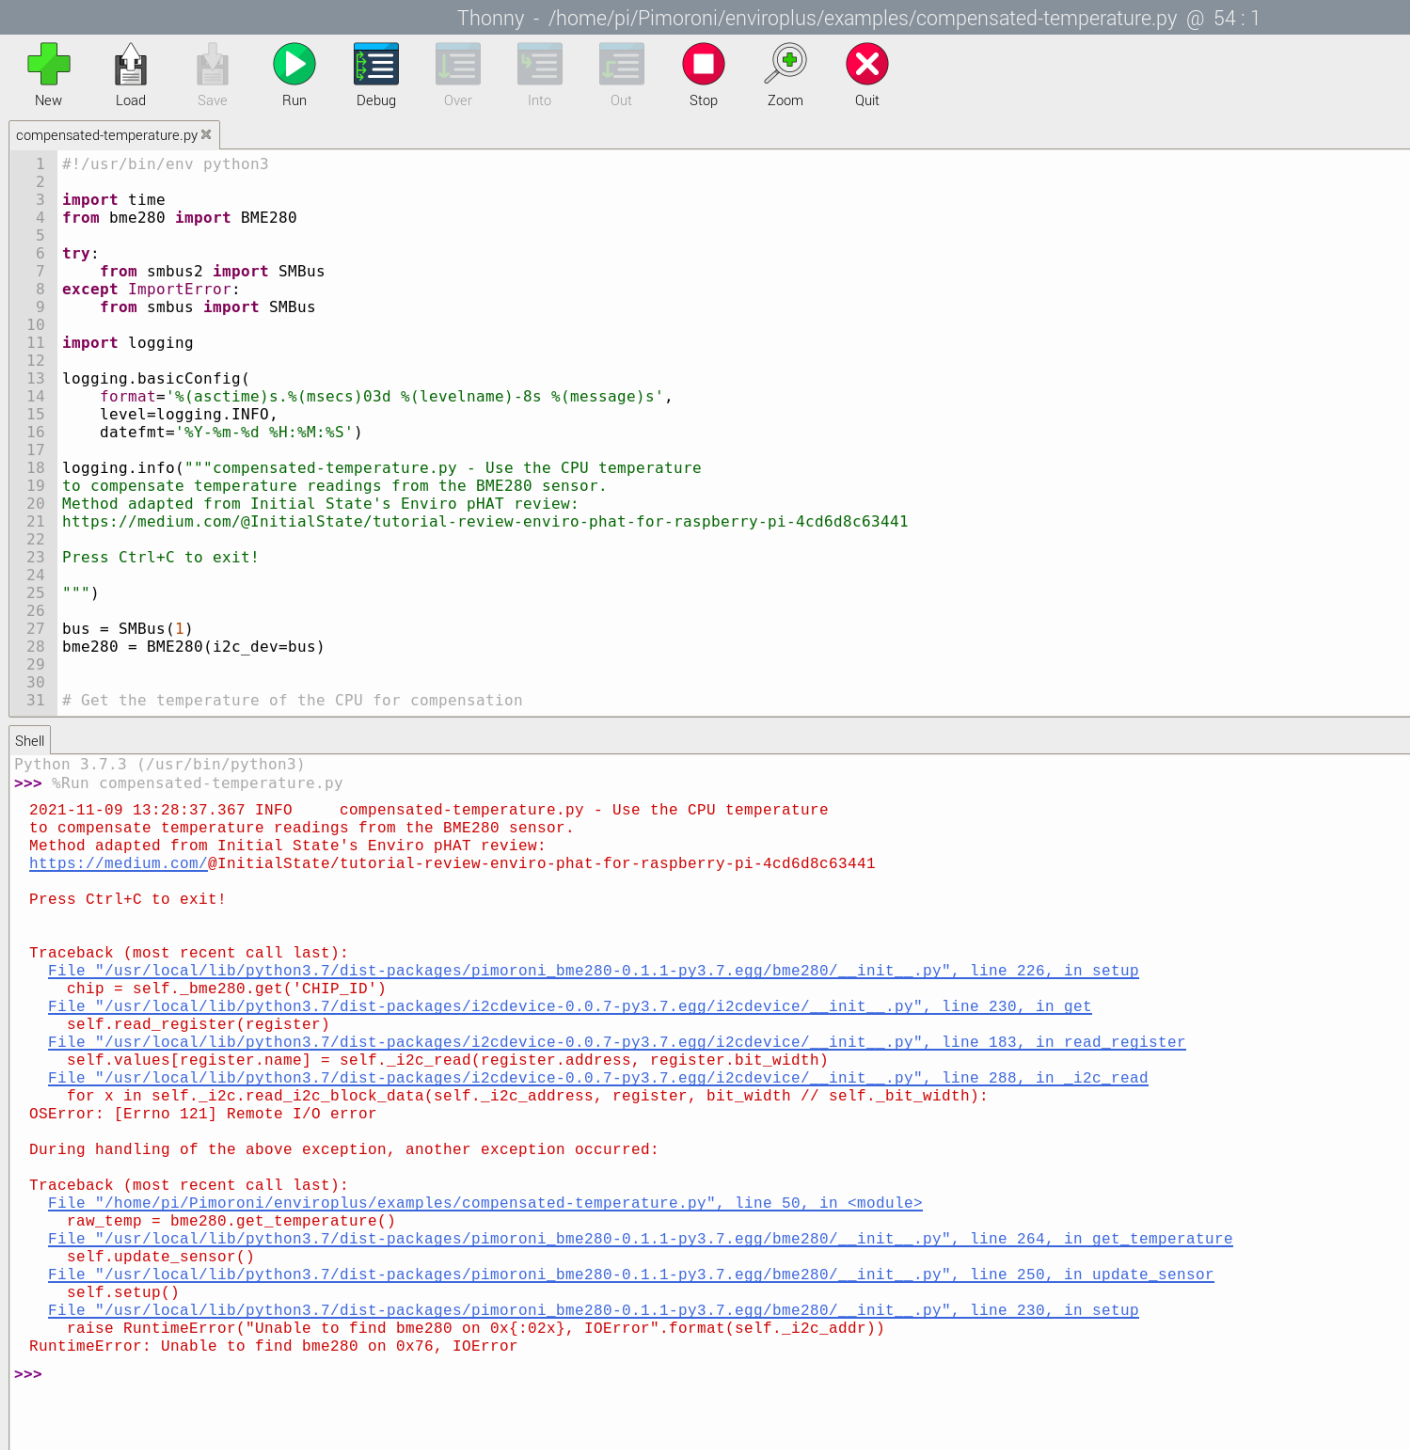Click line number 27 in the editor

[35, 628]
